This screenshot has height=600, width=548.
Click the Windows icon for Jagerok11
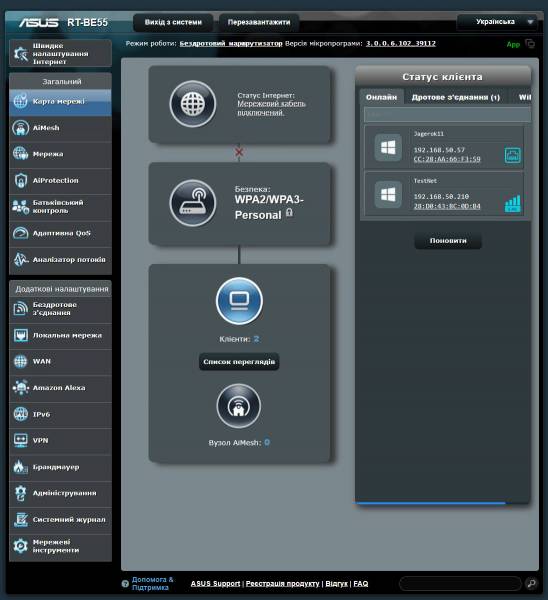[x=388, y=147]
